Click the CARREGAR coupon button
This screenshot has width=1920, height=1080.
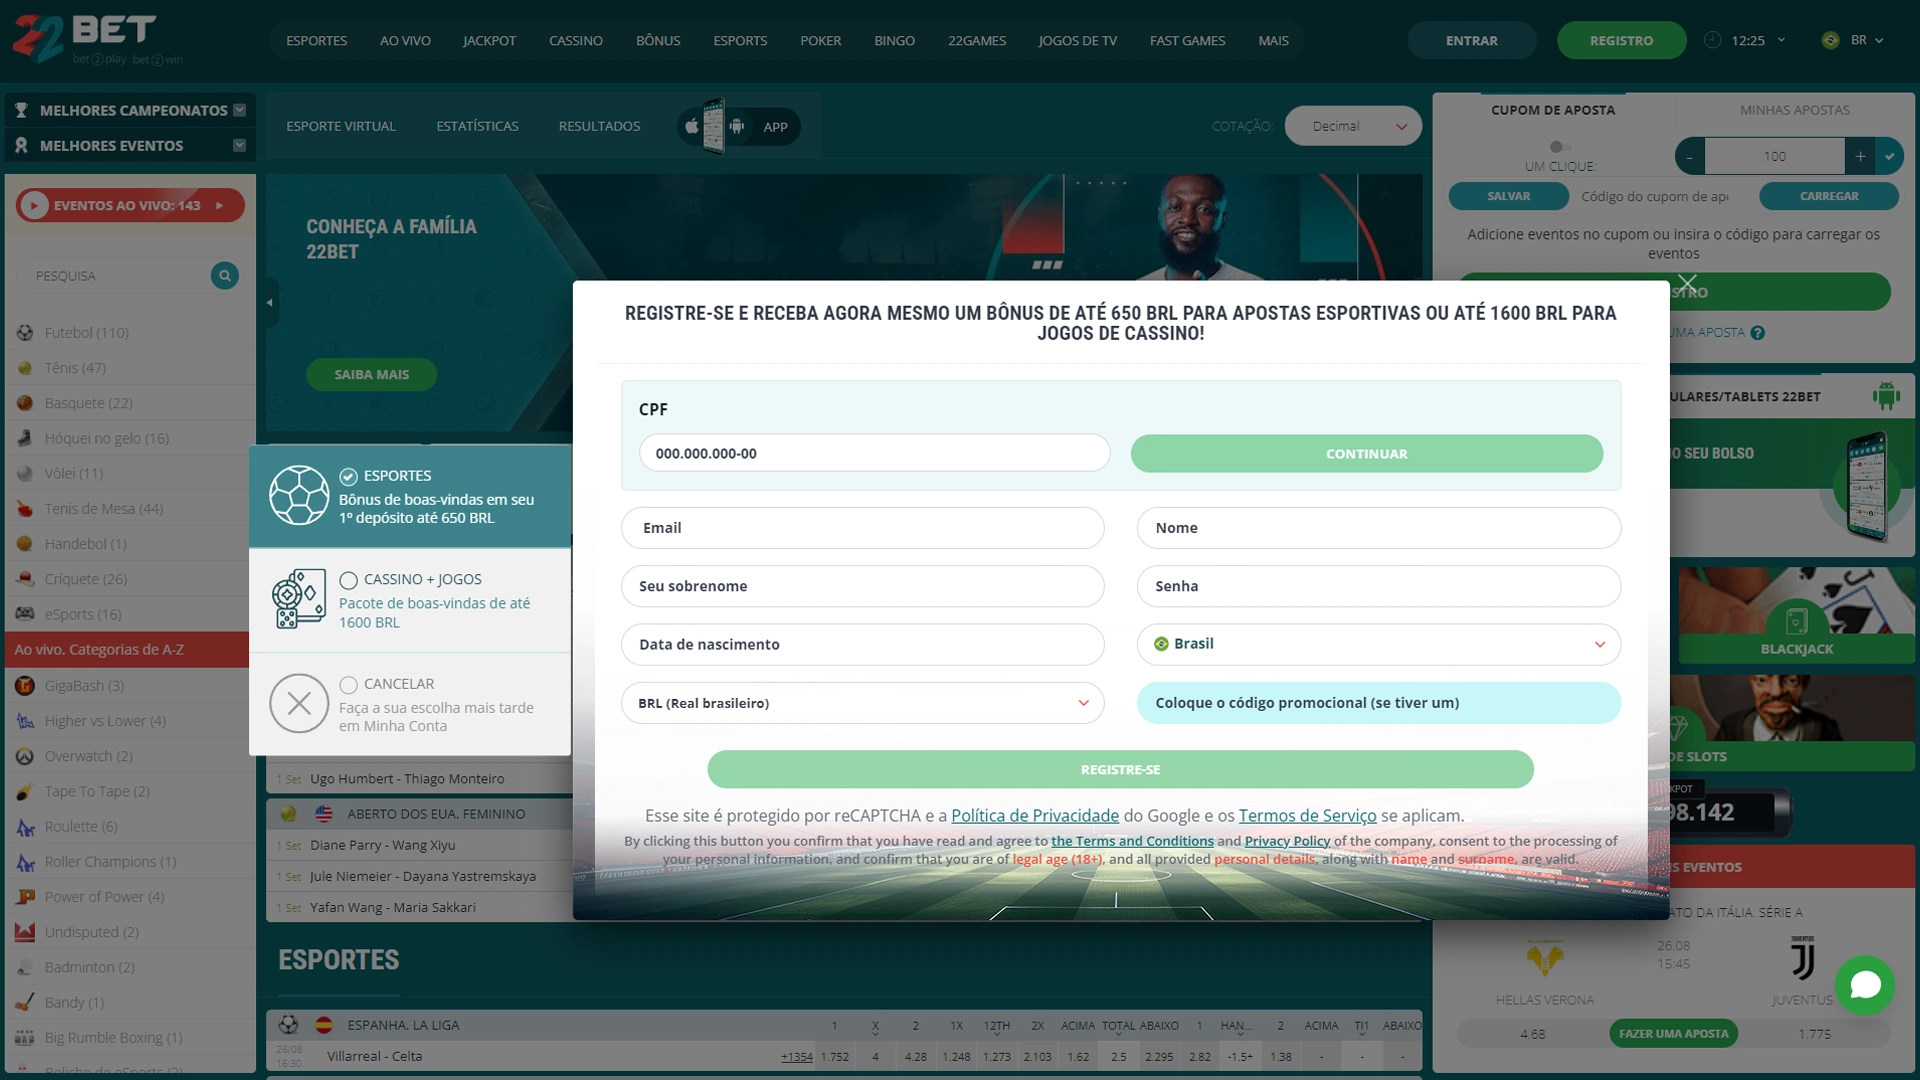[1829, 196]
